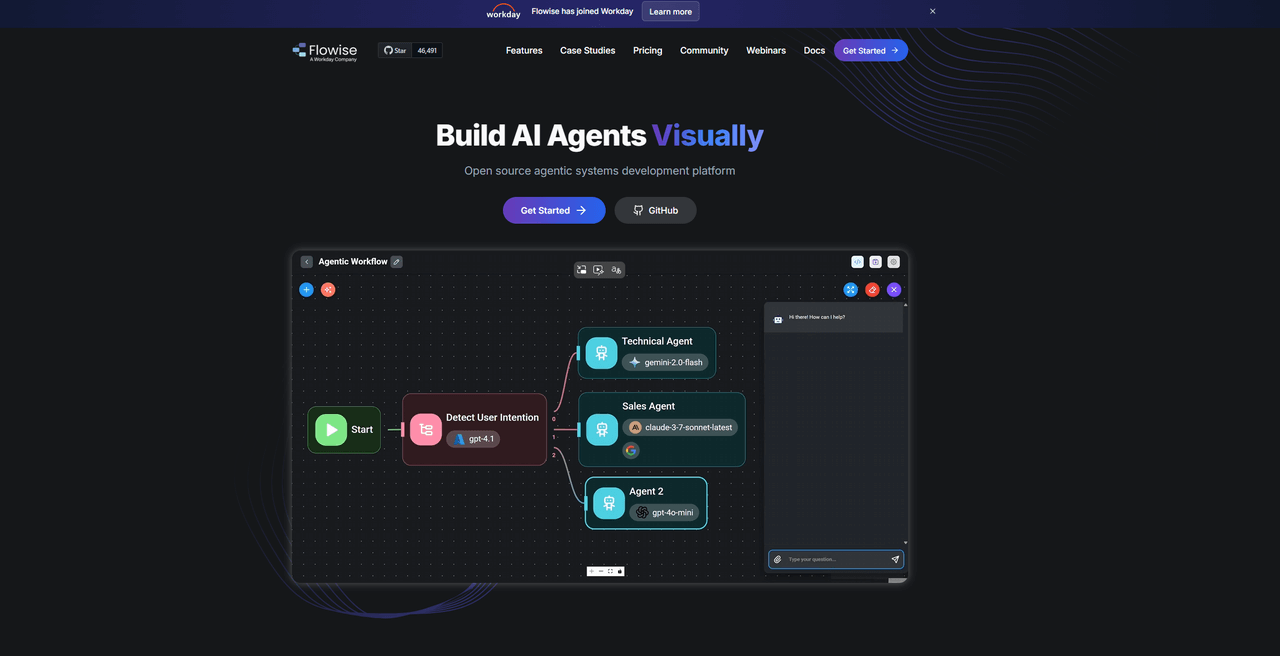Click the purple hero Get Started button
This screenshot has height=656, width=1280.
pyautogui.click(x=554, y=210)
